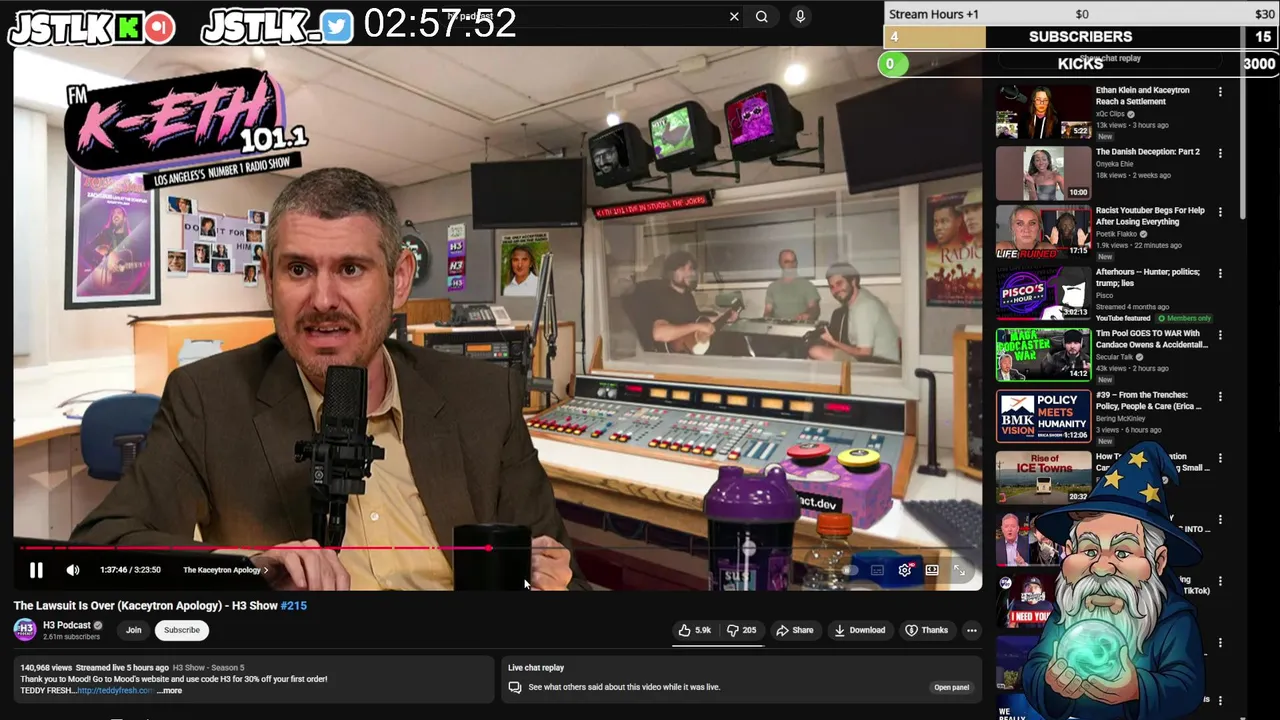Send a Thanks to the creator
Image resolution: width=1280 pixels, height=720 pixels.
tap(926, 630)
